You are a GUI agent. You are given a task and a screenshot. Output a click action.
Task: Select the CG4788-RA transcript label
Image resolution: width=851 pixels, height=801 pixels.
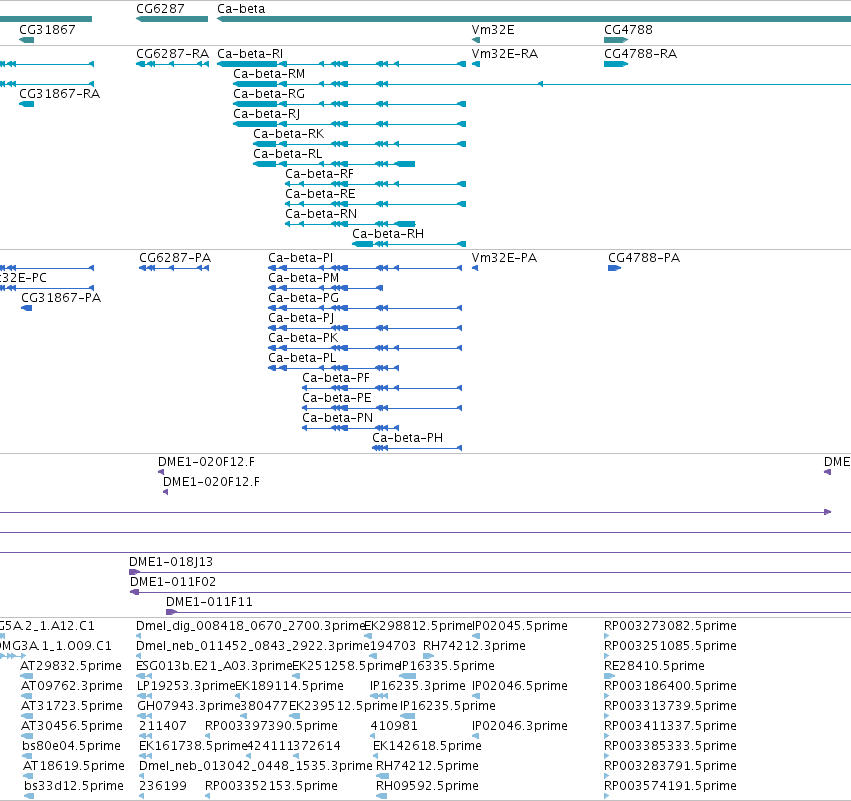click(640, 53)
